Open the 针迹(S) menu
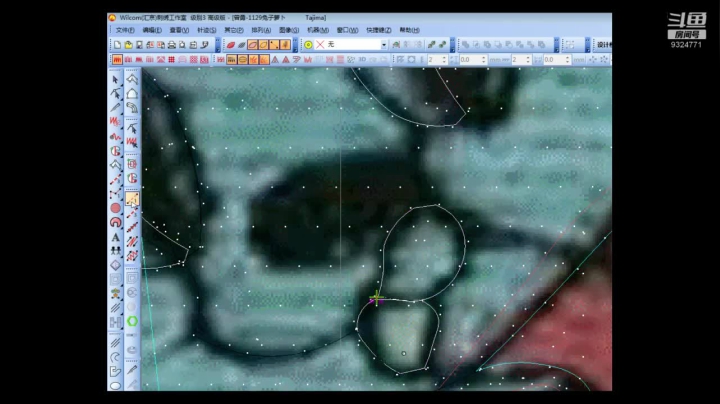Screen dimensions: 720x404 [x=207, y=30]
